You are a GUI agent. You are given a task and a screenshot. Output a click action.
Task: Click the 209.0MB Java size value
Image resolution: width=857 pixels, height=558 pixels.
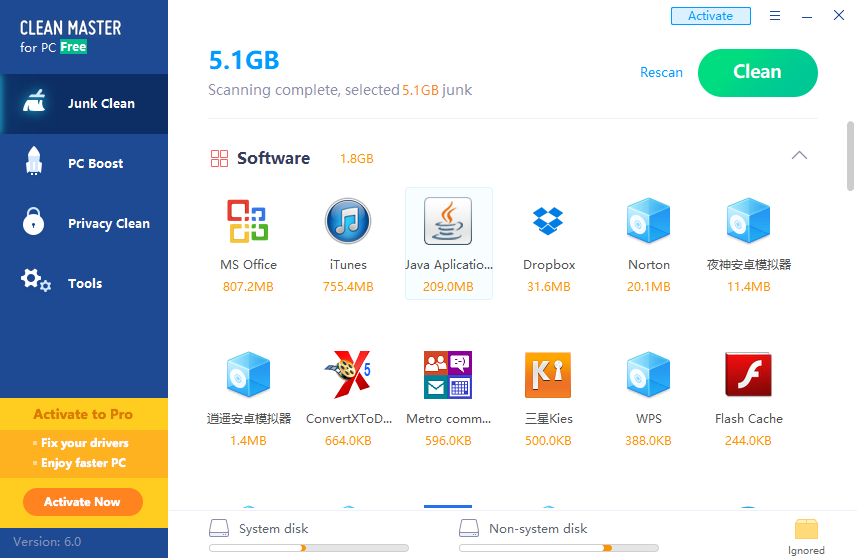448,287
